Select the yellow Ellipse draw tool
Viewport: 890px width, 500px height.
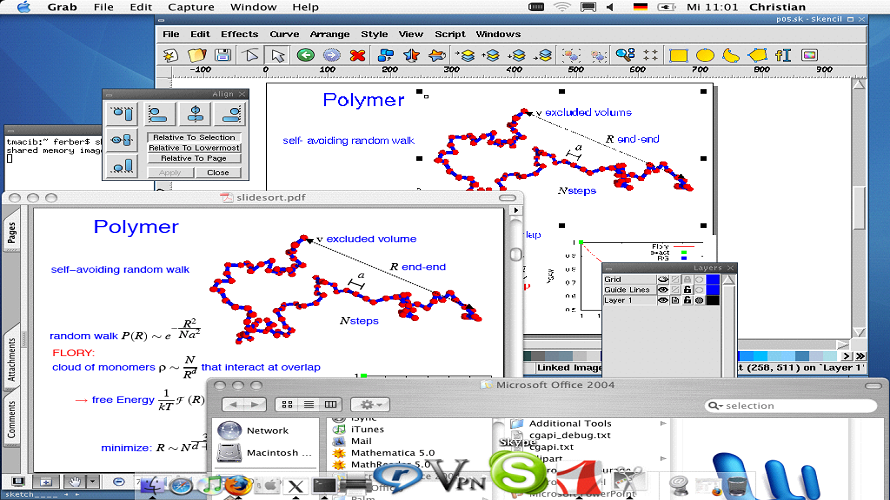(x=705, y=55)
